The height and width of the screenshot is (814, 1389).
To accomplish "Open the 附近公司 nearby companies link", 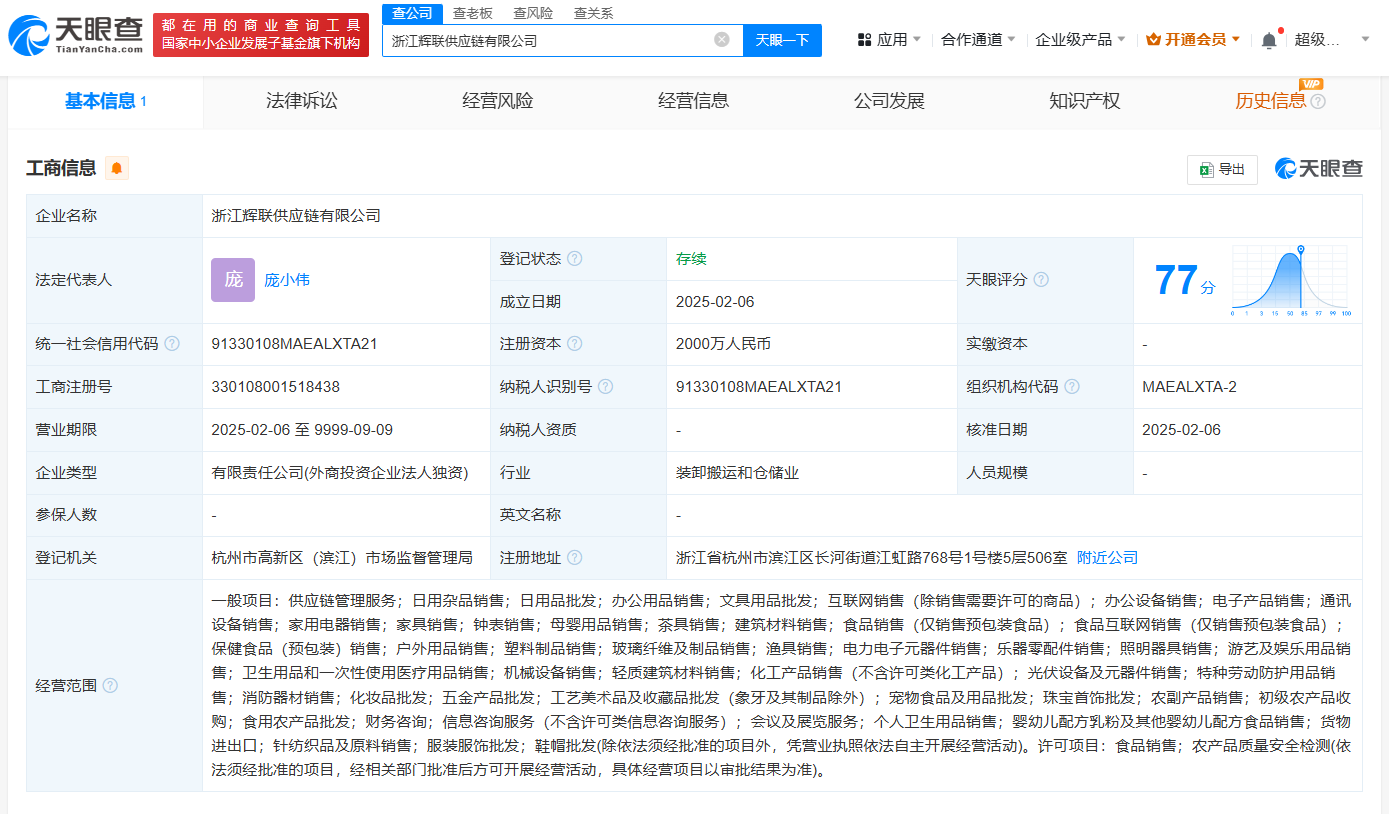I will coord(1107,558).
